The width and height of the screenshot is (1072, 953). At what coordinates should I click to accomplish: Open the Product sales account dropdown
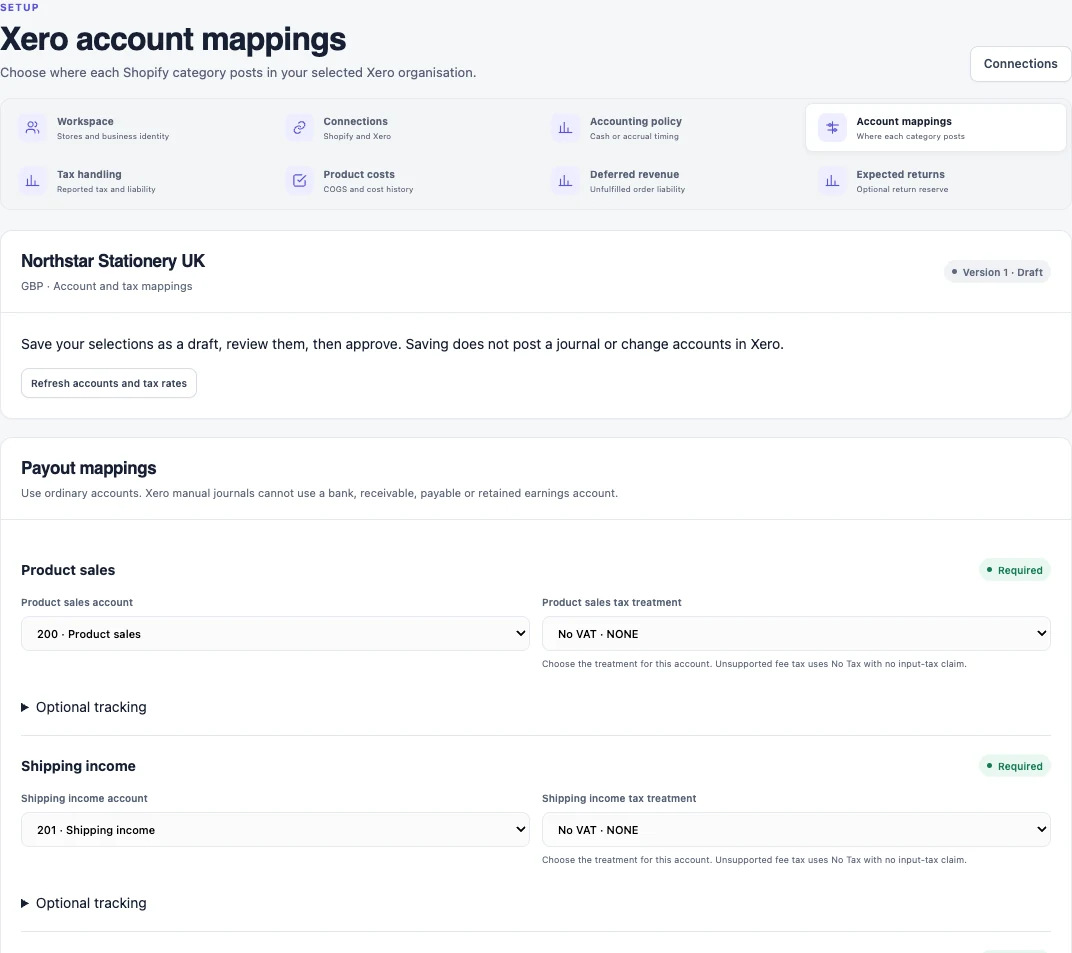276,634
